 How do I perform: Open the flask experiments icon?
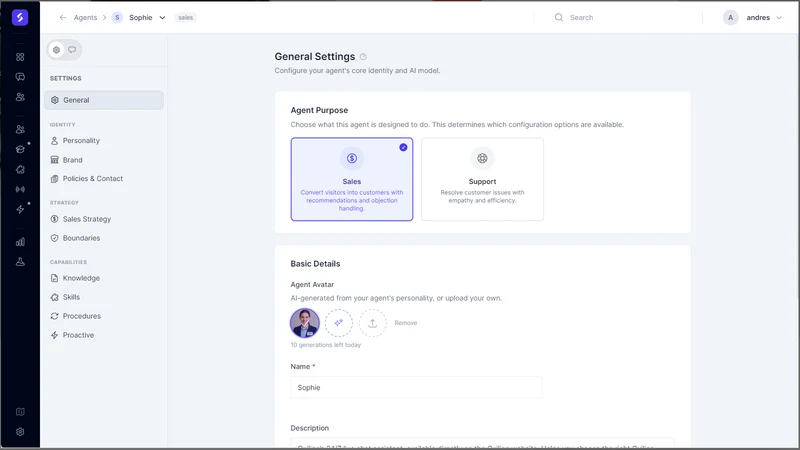coord(20,262)
